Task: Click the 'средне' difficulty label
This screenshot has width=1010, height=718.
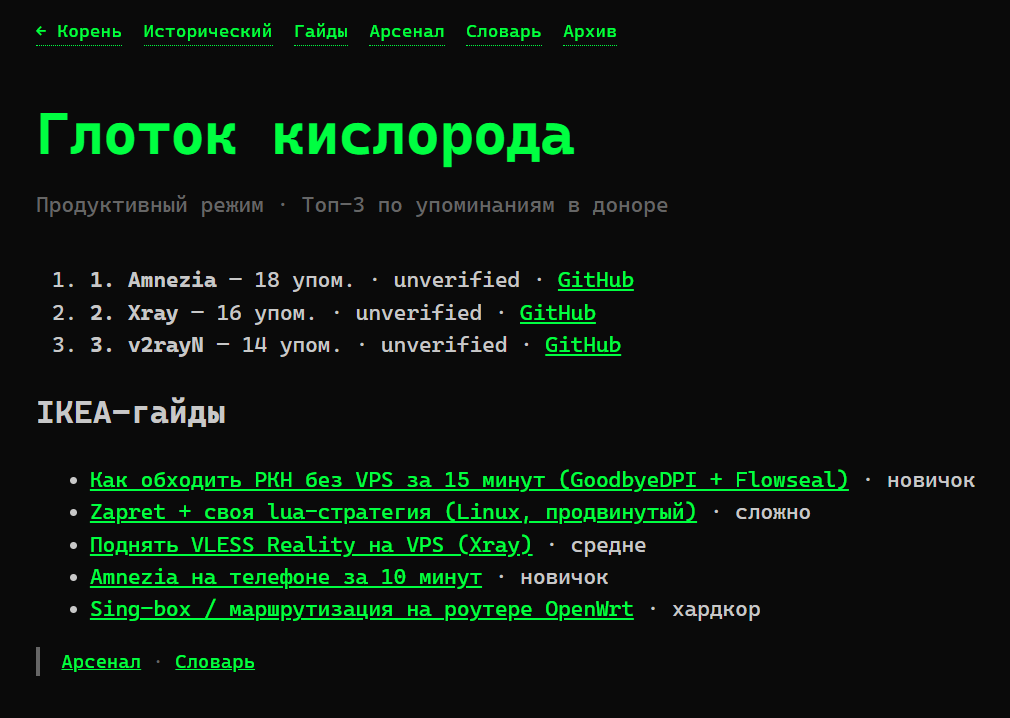Action: point(608,545)
